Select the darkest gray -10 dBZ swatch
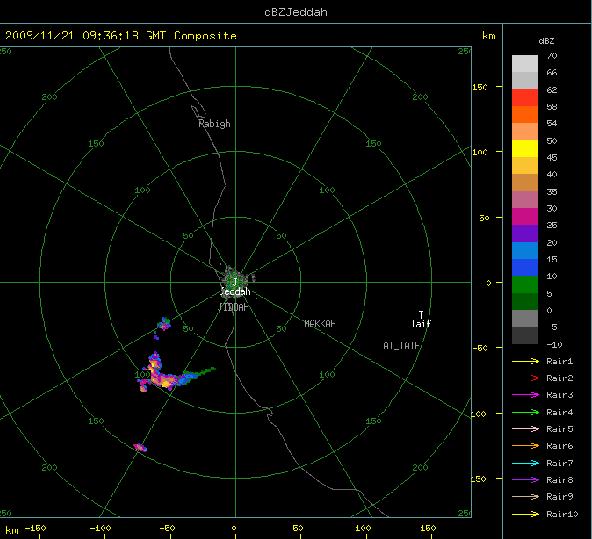 tap(525, 336)
